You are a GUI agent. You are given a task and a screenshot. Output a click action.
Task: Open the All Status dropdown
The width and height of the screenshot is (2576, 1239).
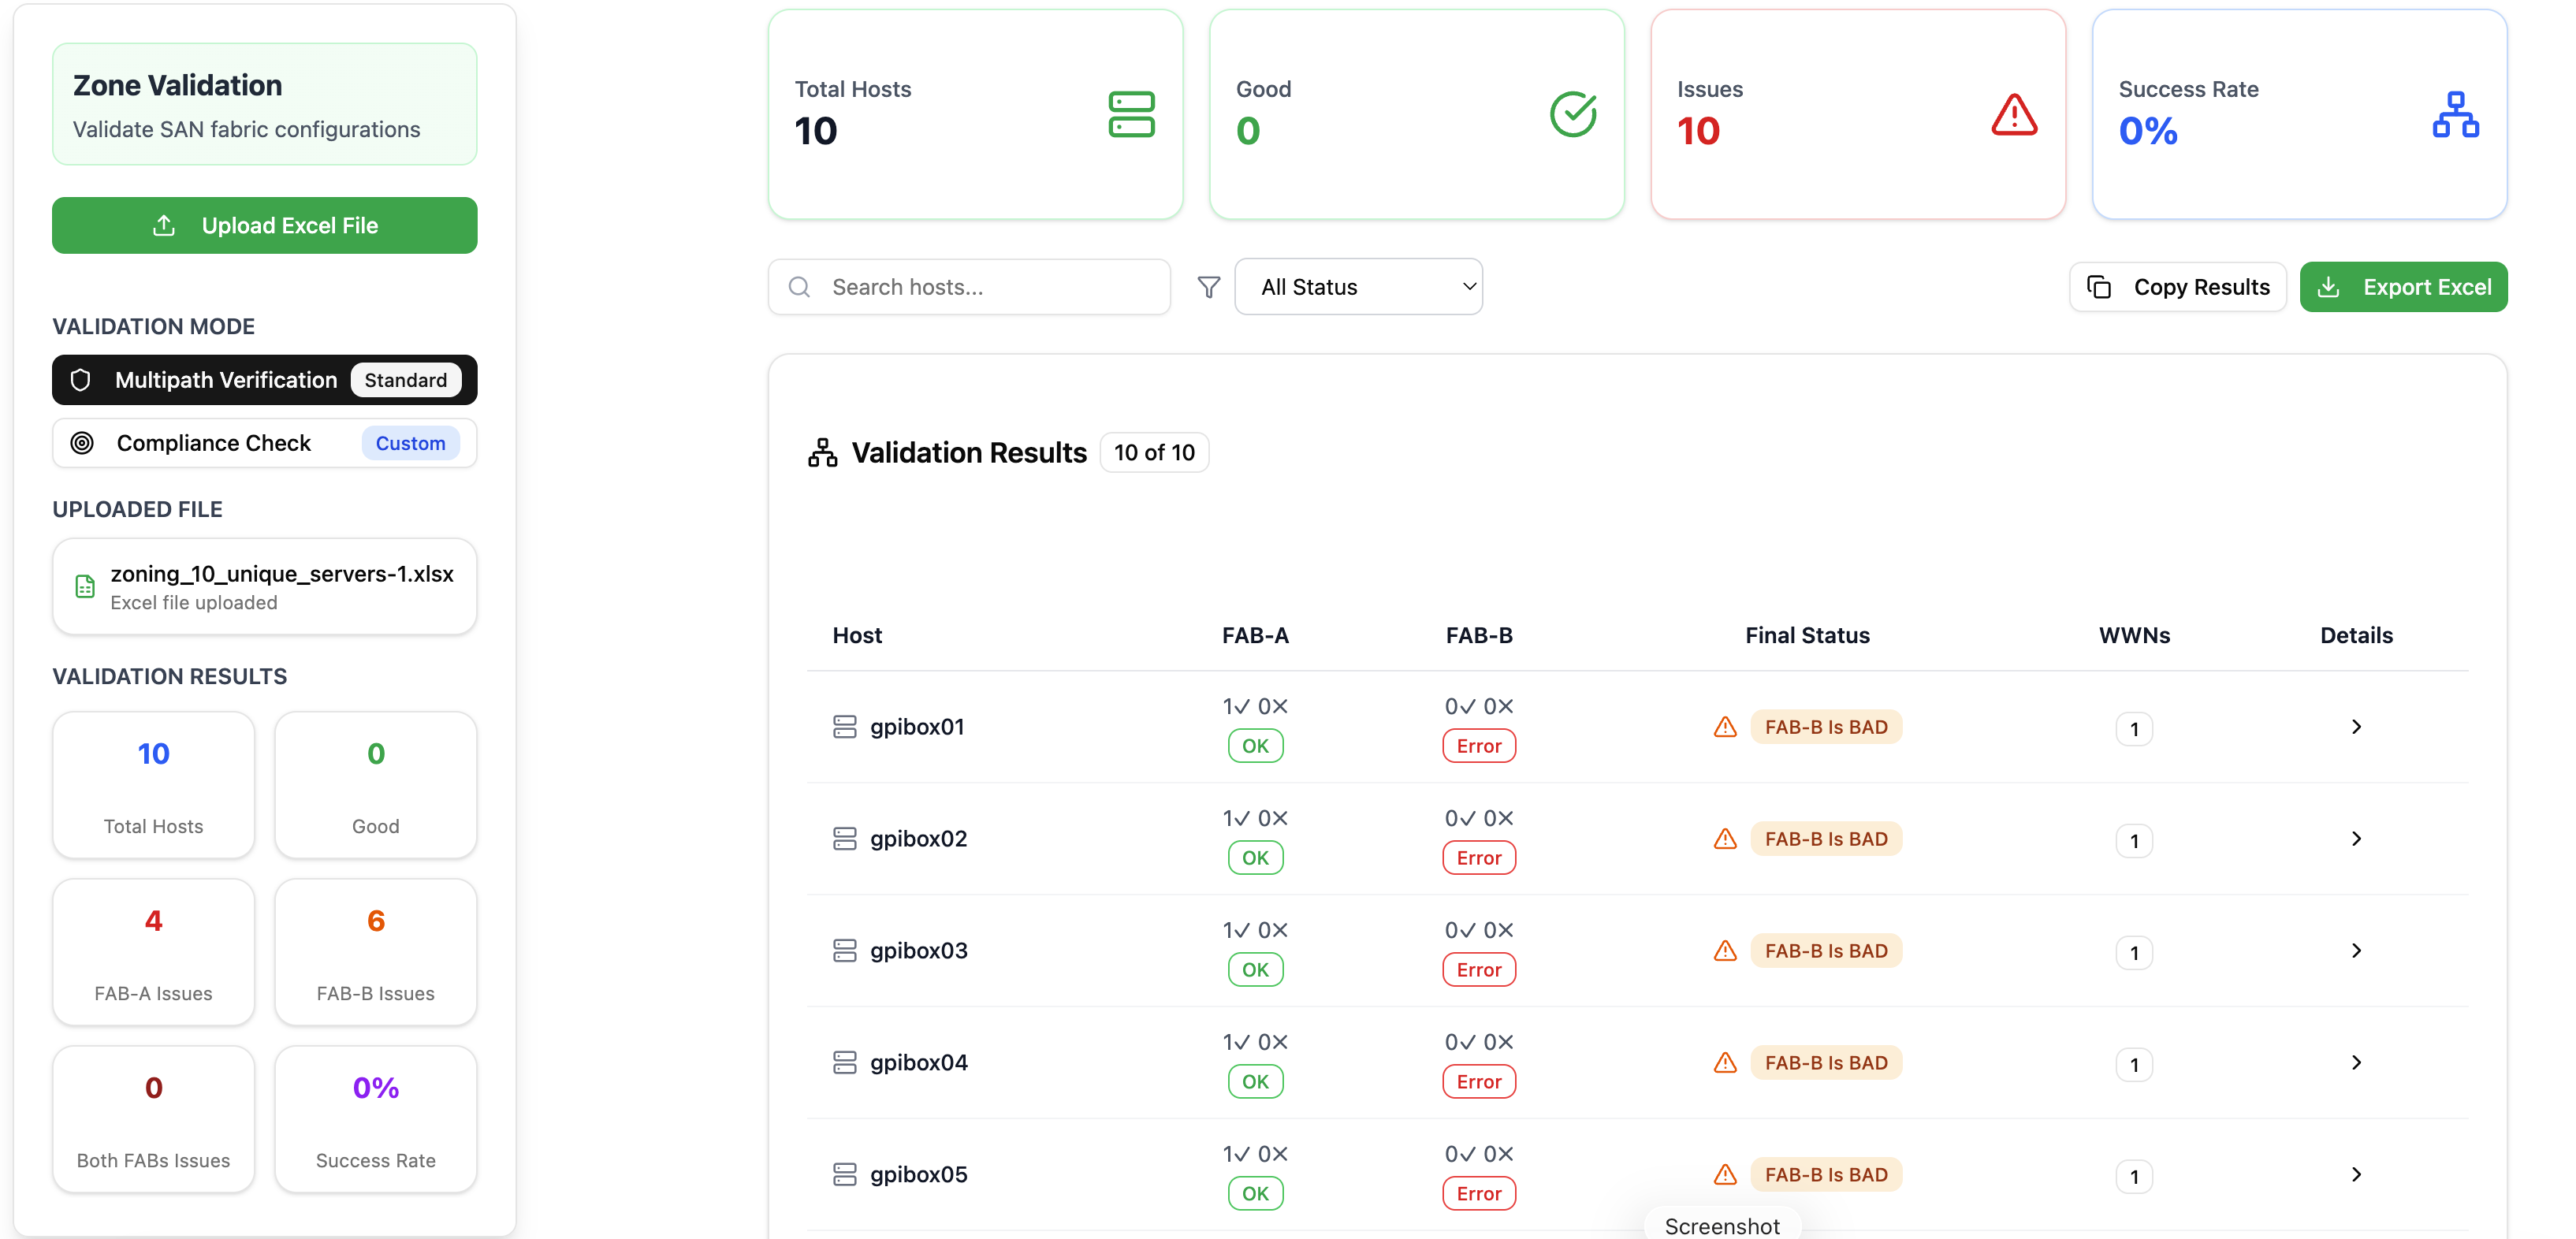click(x=1358, y=287)
